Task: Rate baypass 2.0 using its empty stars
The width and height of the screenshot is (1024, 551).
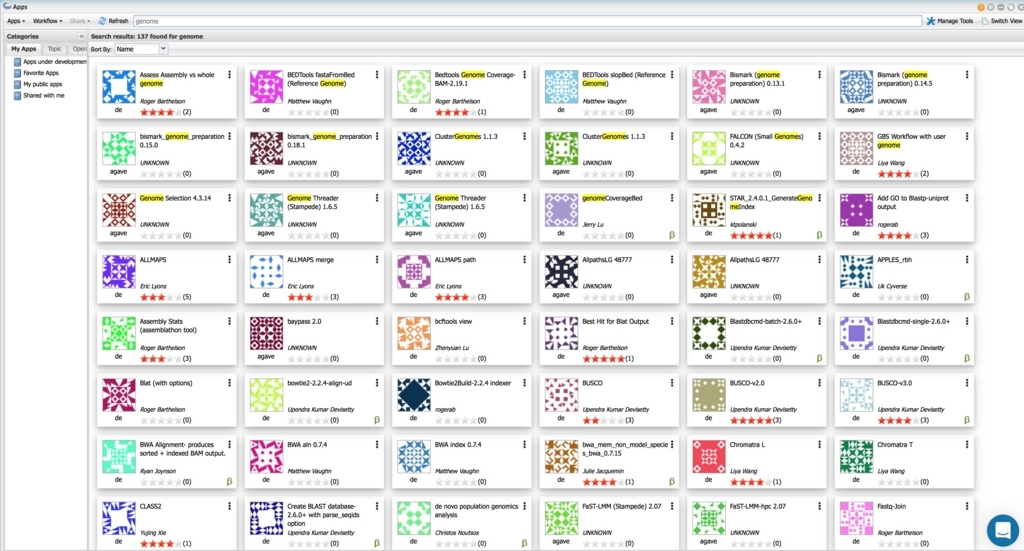Action: click(308, 358)
